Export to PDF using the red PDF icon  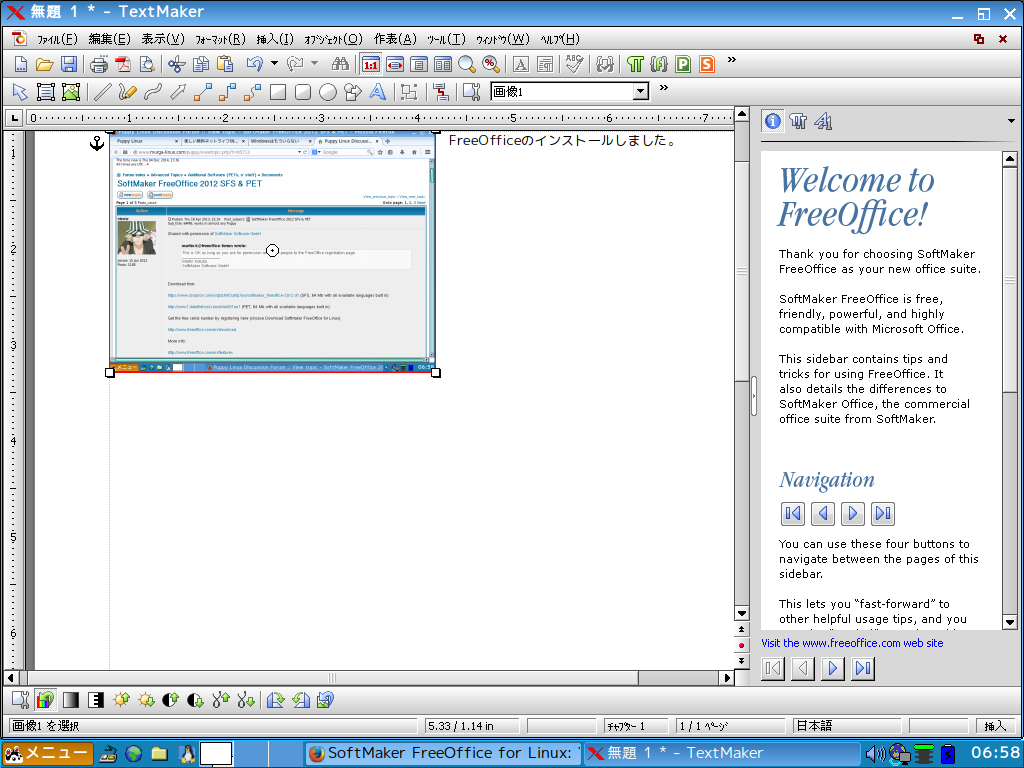click(x=123, y=64)
